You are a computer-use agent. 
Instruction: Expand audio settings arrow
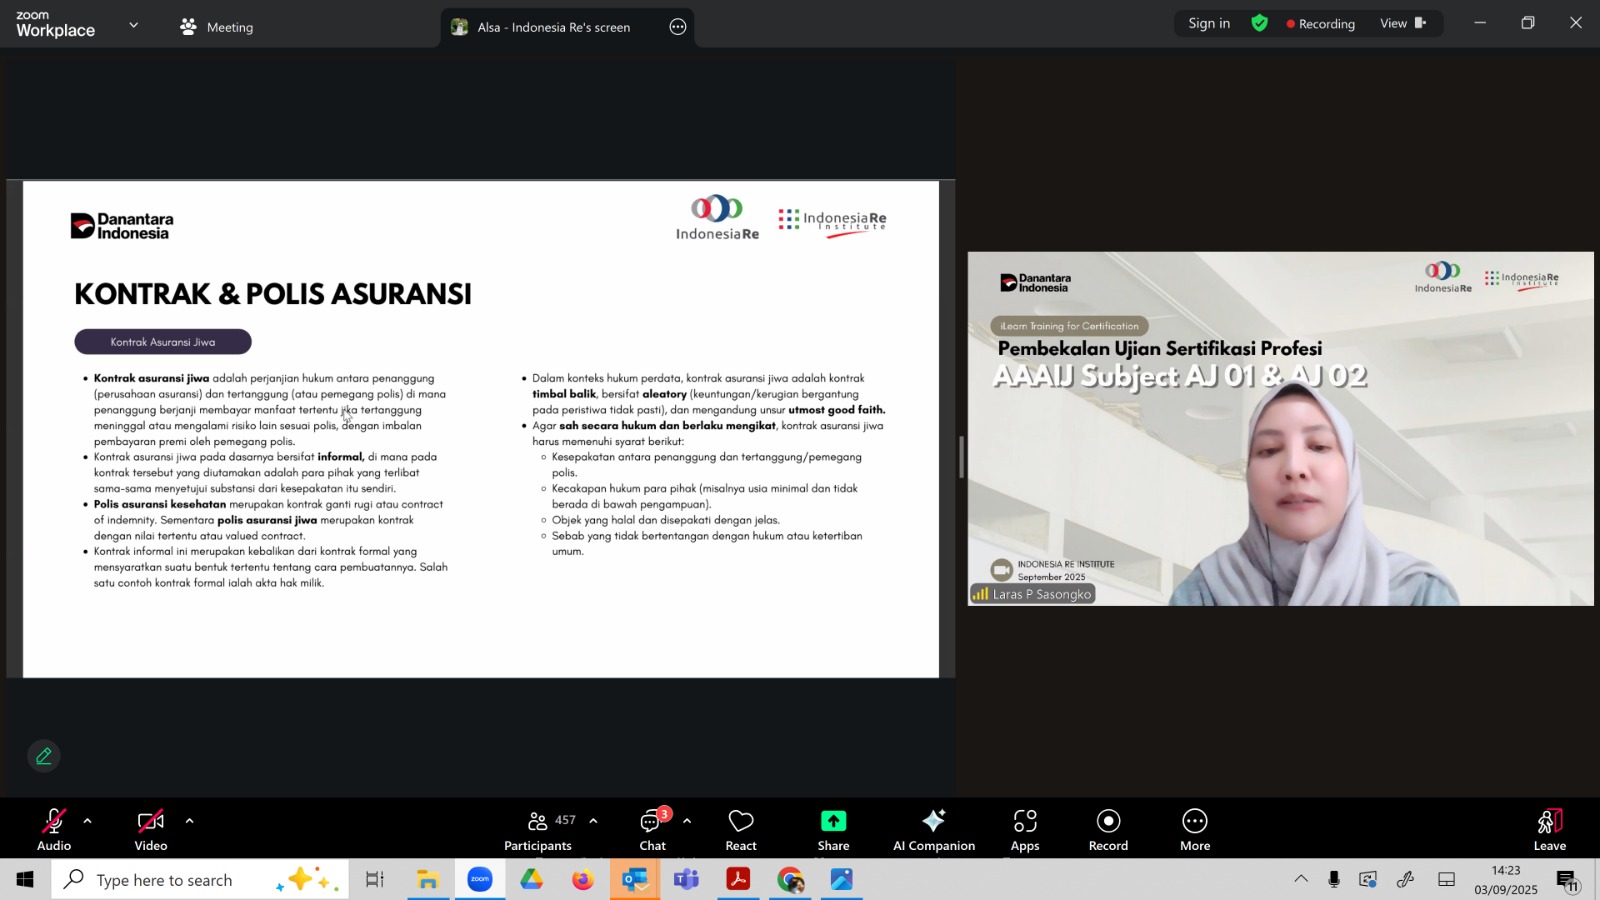pyautogui.click(x=88, y=821)
